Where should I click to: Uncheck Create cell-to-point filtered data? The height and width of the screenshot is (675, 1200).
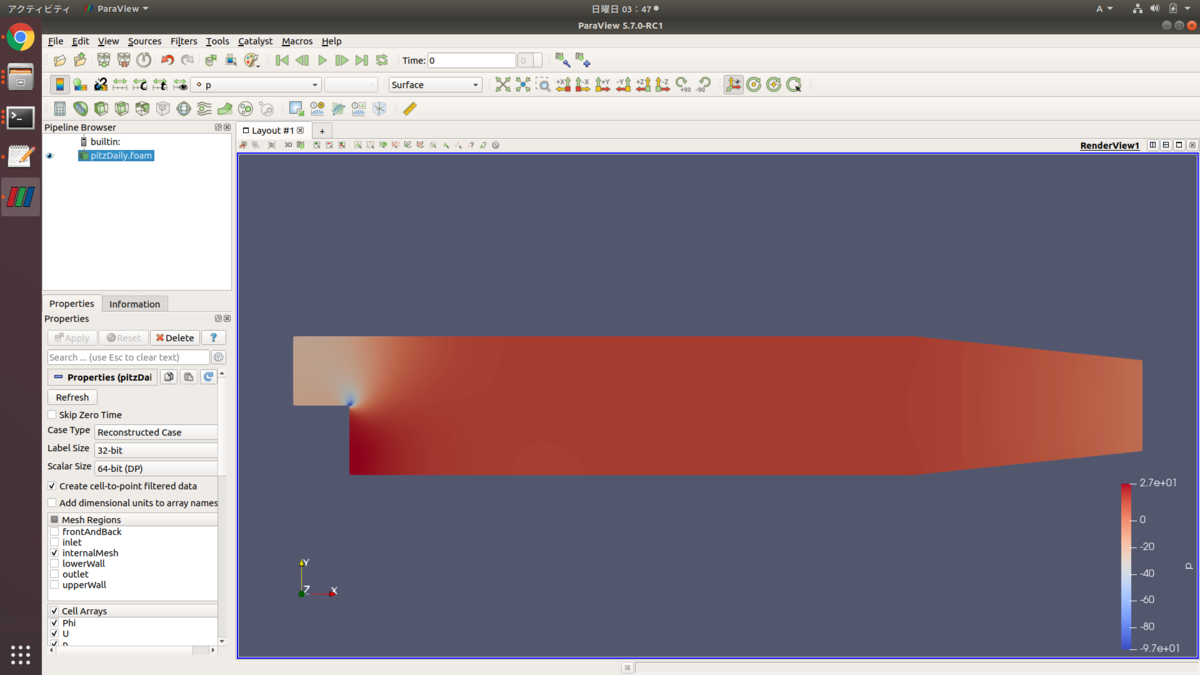[x=52, y=486]
